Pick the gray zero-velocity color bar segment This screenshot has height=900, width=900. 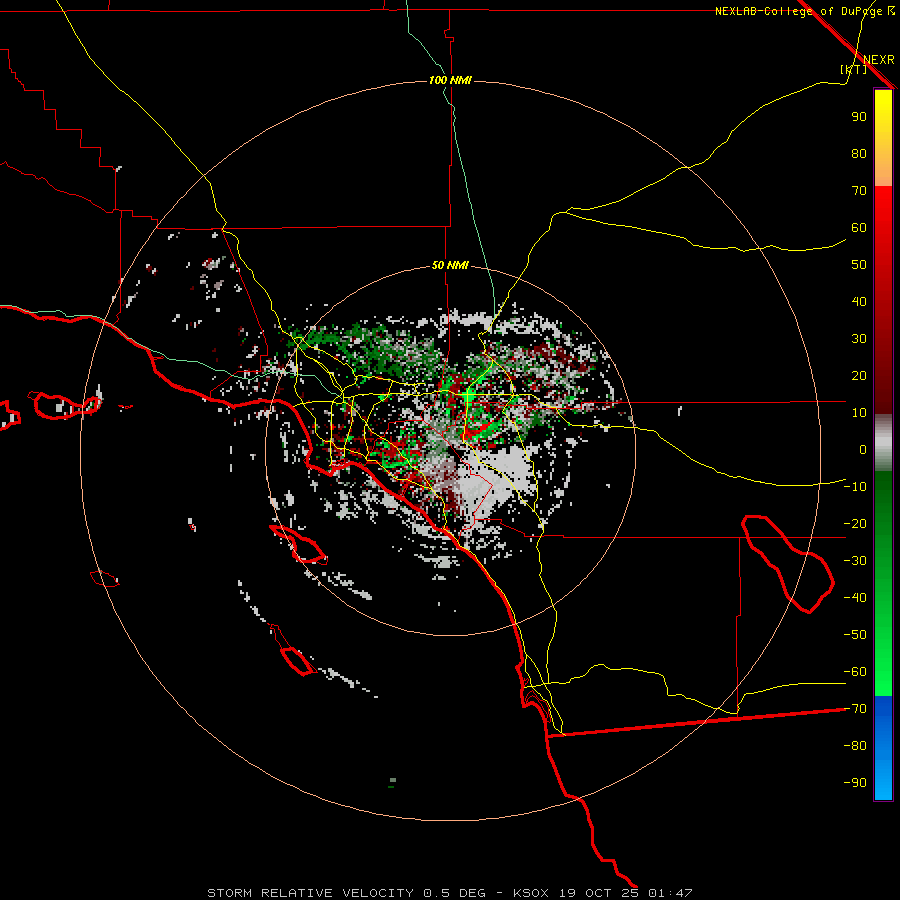pos(883,443)
